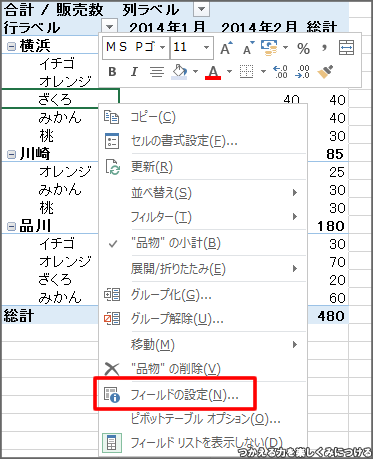Select the オレンジ row under 川崎
Viewport: 373px width, 459px height.
tap(65, 172)
